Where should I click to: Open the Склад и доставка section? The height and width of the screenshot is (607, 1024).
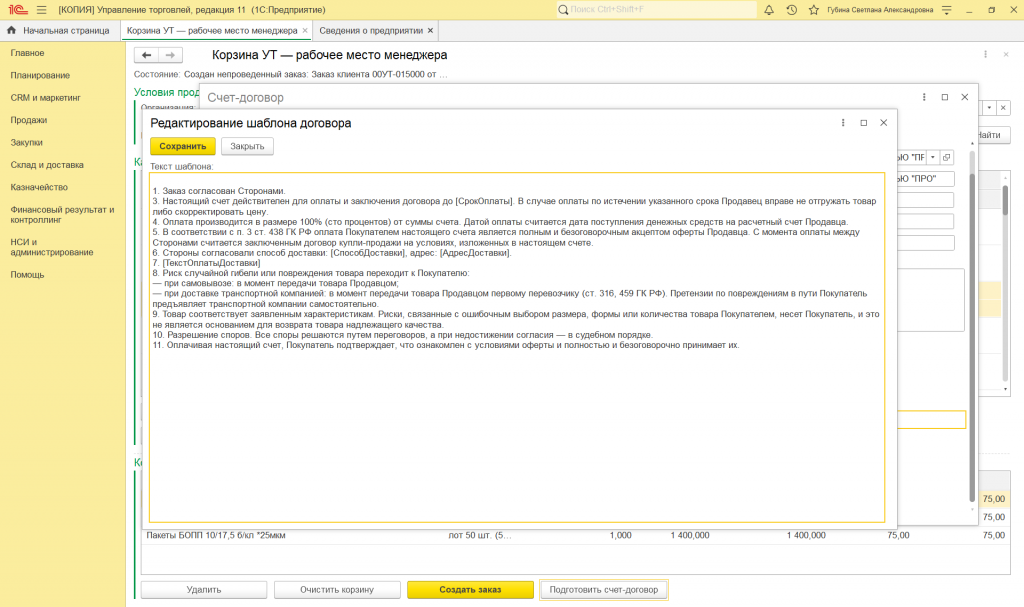tap(47, 165)
